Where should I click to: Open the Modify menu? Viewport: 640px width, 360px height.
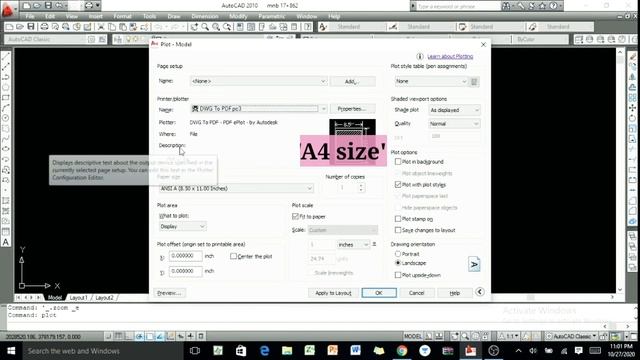pyautogui.click(x=238, y=16)
